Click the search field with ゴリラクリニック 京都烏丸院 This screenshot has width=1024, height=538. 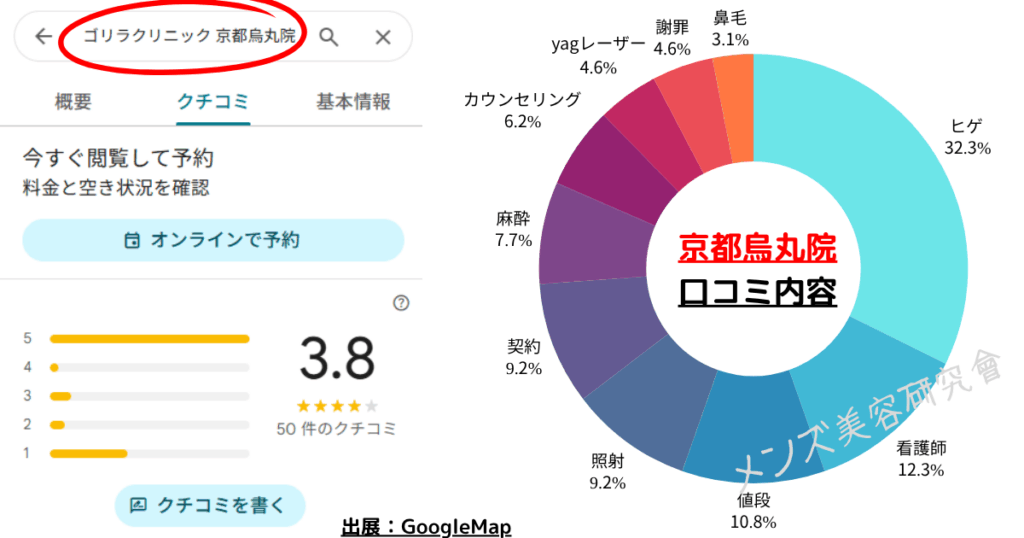point(189,36)
